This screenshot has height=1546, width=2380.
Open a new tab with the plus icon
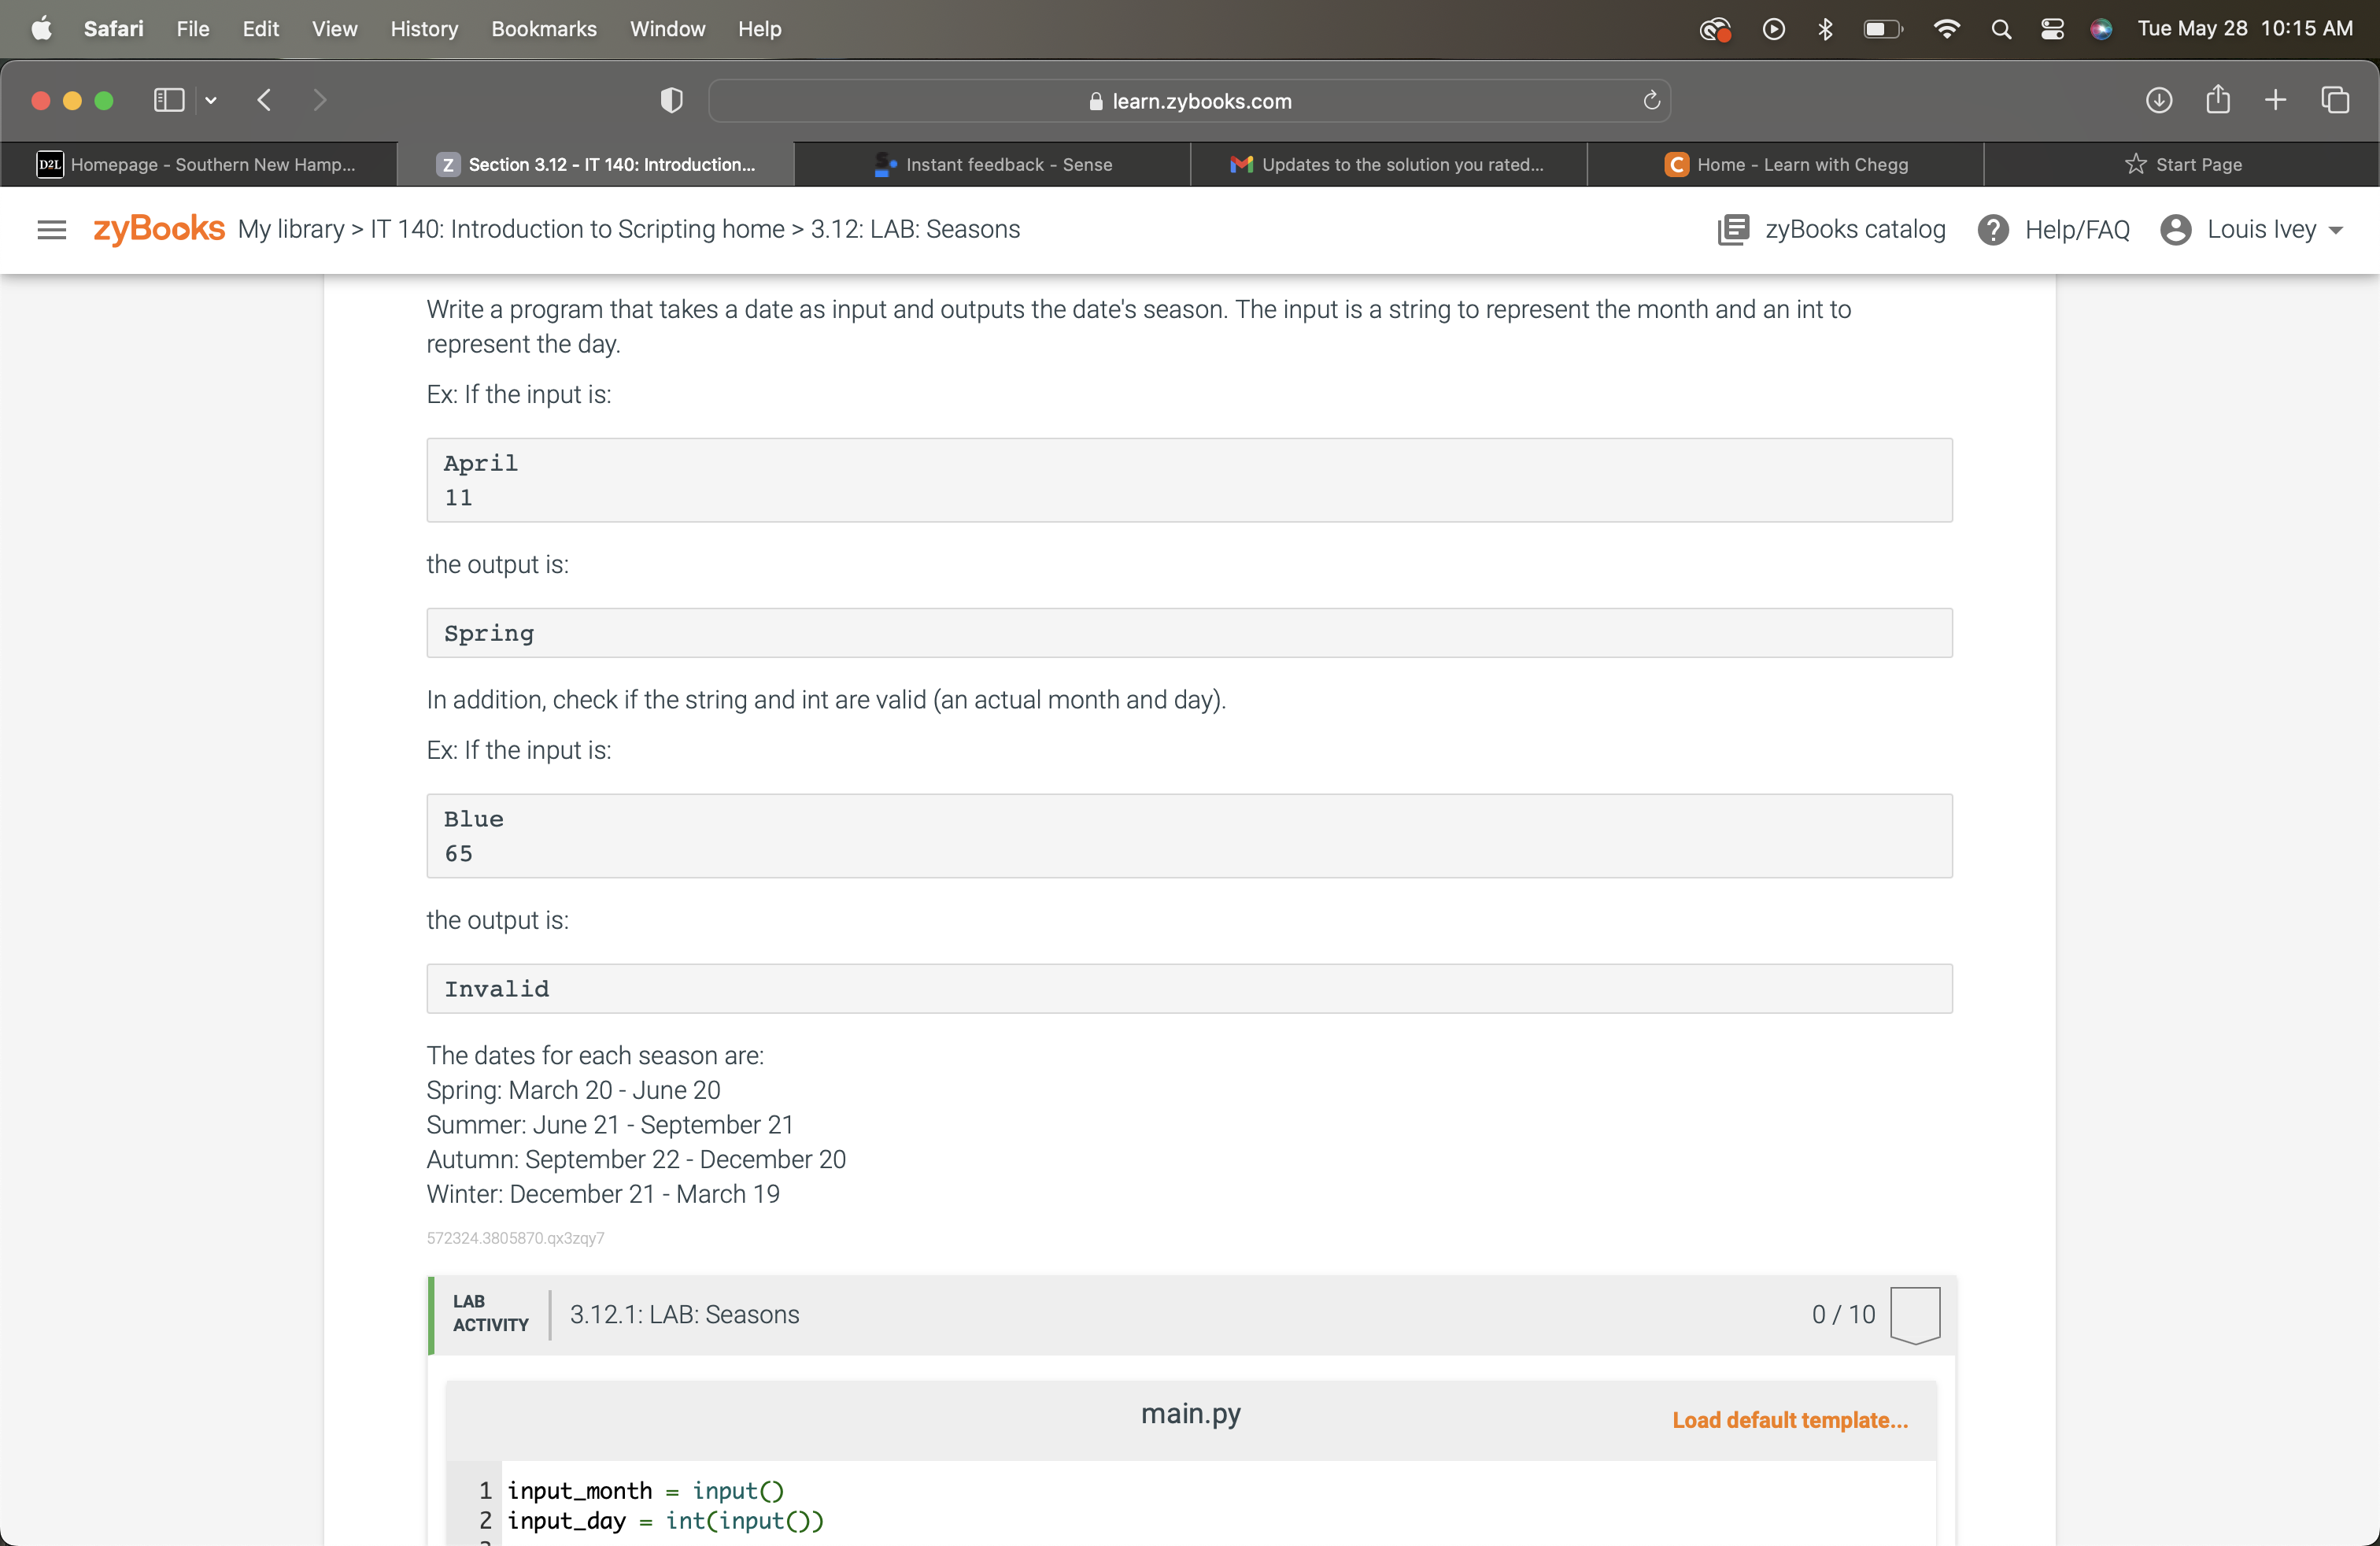click(x=2275, y=100)
